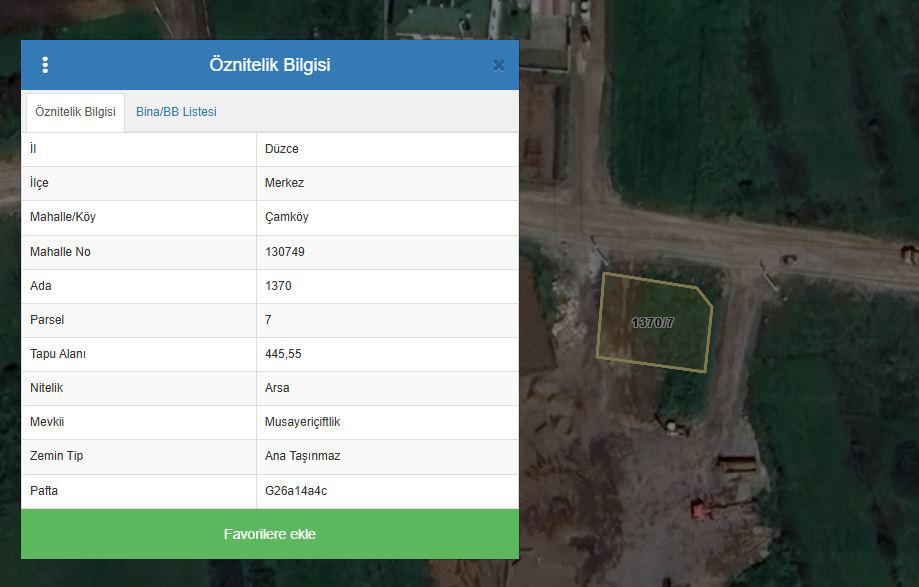Select the Pafta code G26a14a4c
Viewport: 919px width, 587px height.
click(x=296, y=491)
